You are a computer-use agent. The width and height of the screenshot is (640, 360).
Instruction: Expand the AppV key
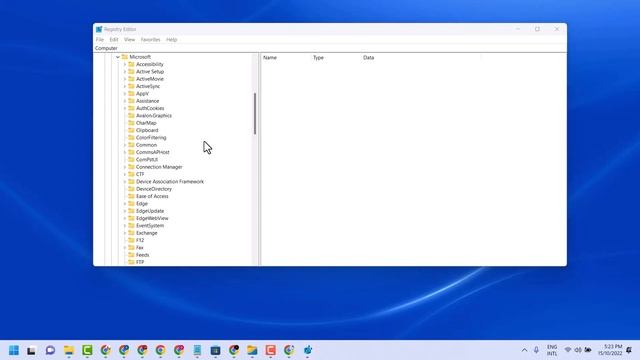pyautogui.click(x=125, y=94)
